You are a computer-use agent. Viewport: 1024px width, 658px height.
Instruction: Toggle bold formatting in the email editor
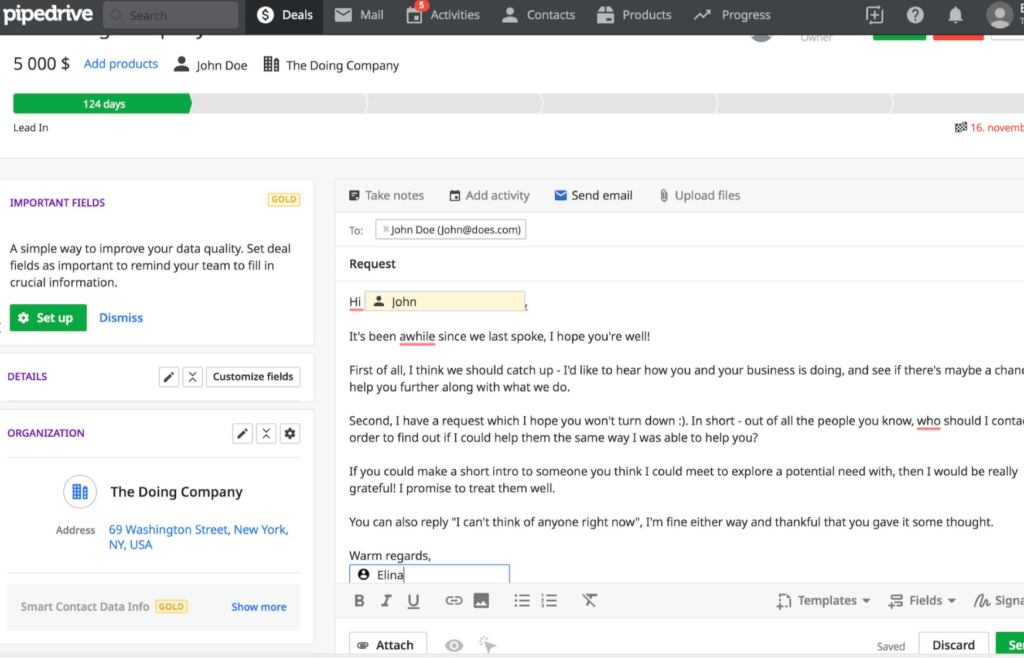pos(359,600)
